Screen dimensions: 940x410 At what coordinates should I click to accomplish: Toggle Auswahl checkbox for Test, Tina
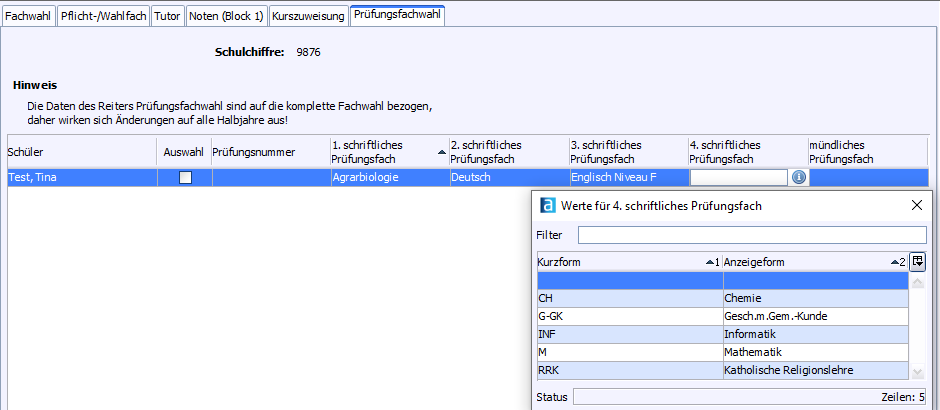click(185, 178)
